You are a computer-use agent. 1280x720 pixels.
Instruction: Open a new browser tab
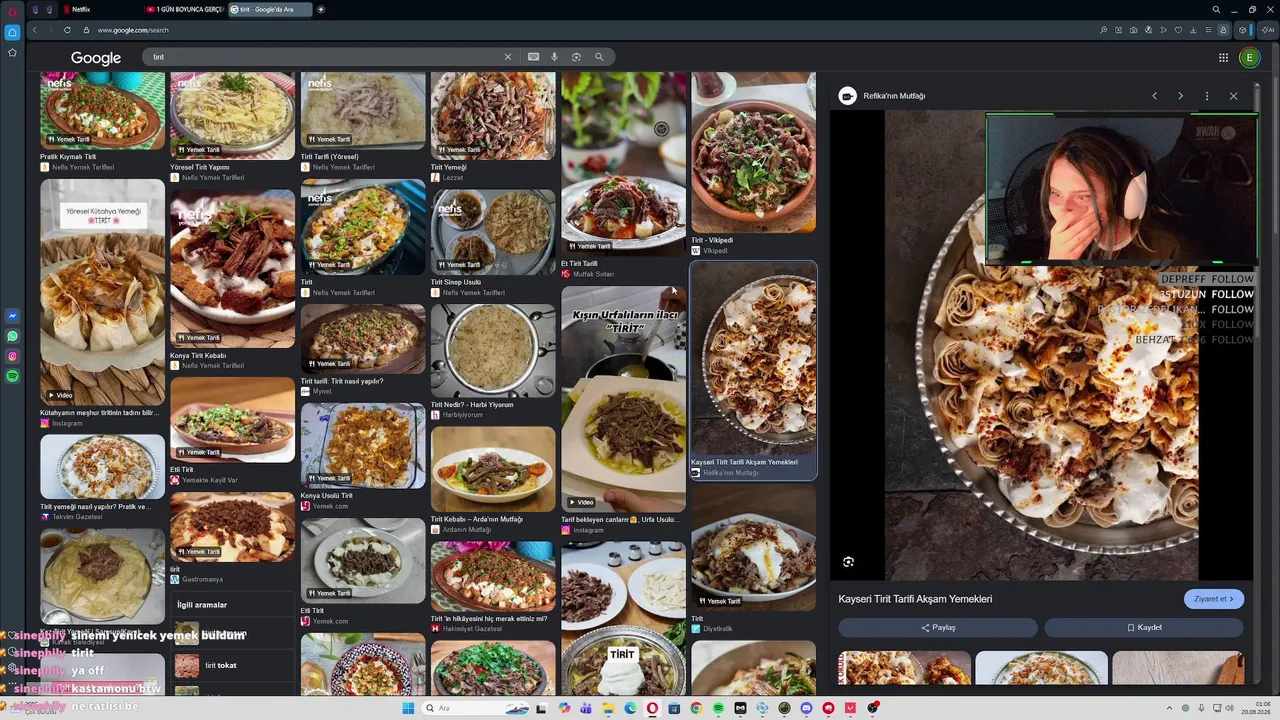[321, 9]
